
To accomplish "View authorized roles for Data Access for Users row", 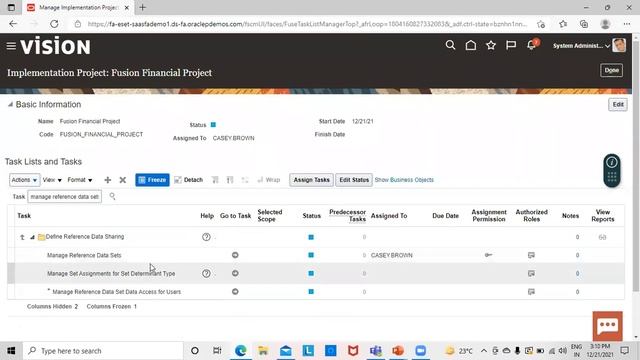I will (531, 292).
